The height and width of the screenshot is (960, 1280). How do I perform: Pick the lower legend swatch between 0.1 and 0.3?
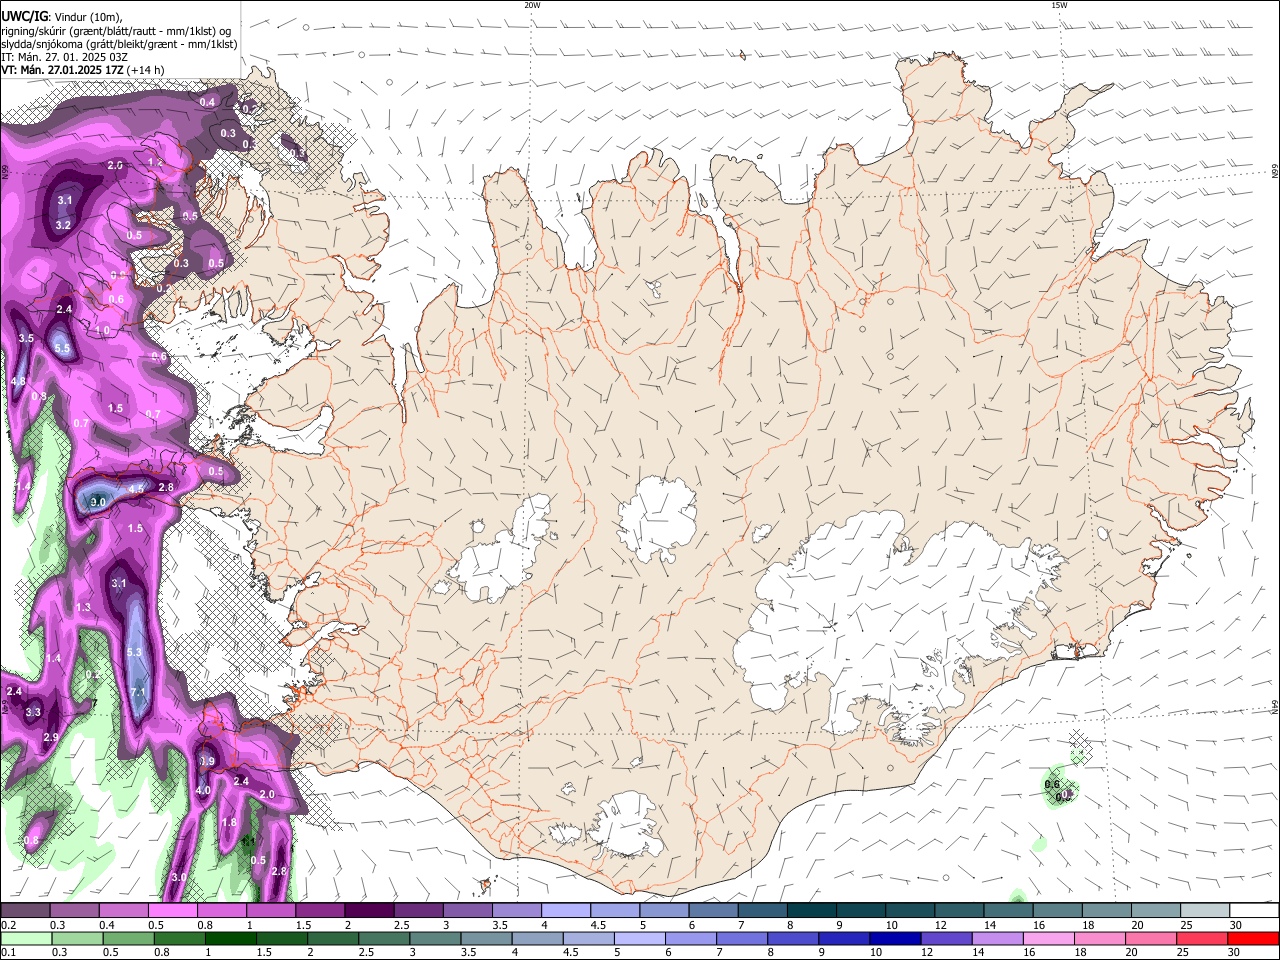coord(26,939)
